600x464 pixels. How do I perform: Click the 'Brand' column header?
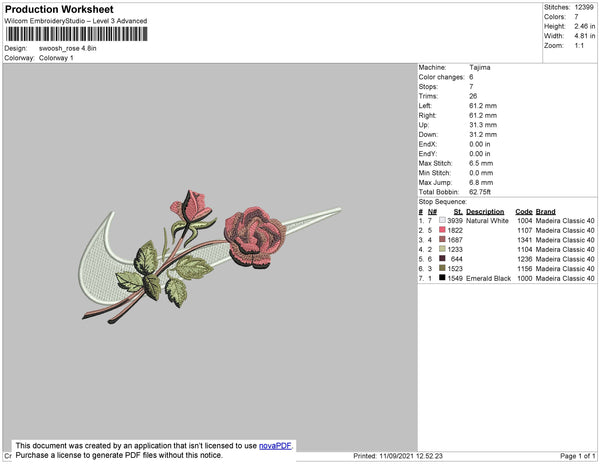pos(546,212)
